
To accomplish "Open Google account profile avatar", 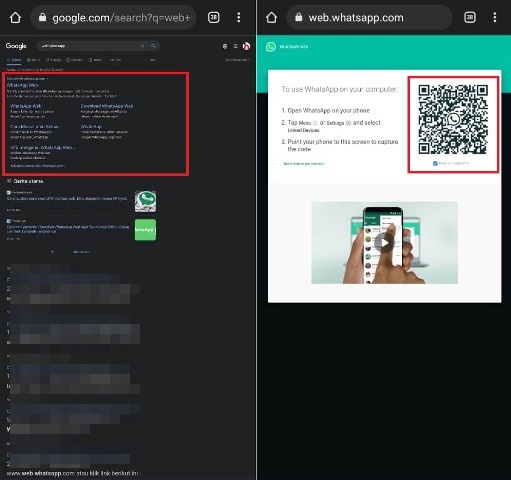I will (246, 46).
